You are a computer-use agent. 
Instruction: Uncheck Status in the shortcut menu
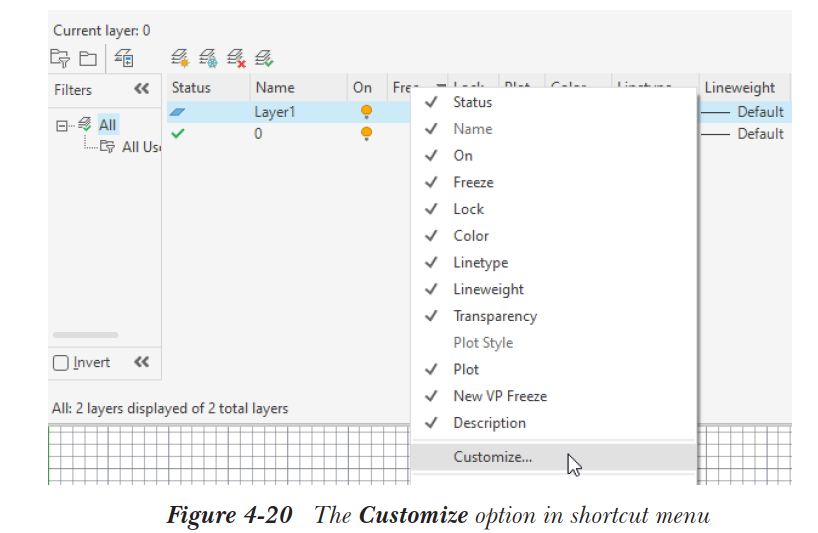click(554, 102)
